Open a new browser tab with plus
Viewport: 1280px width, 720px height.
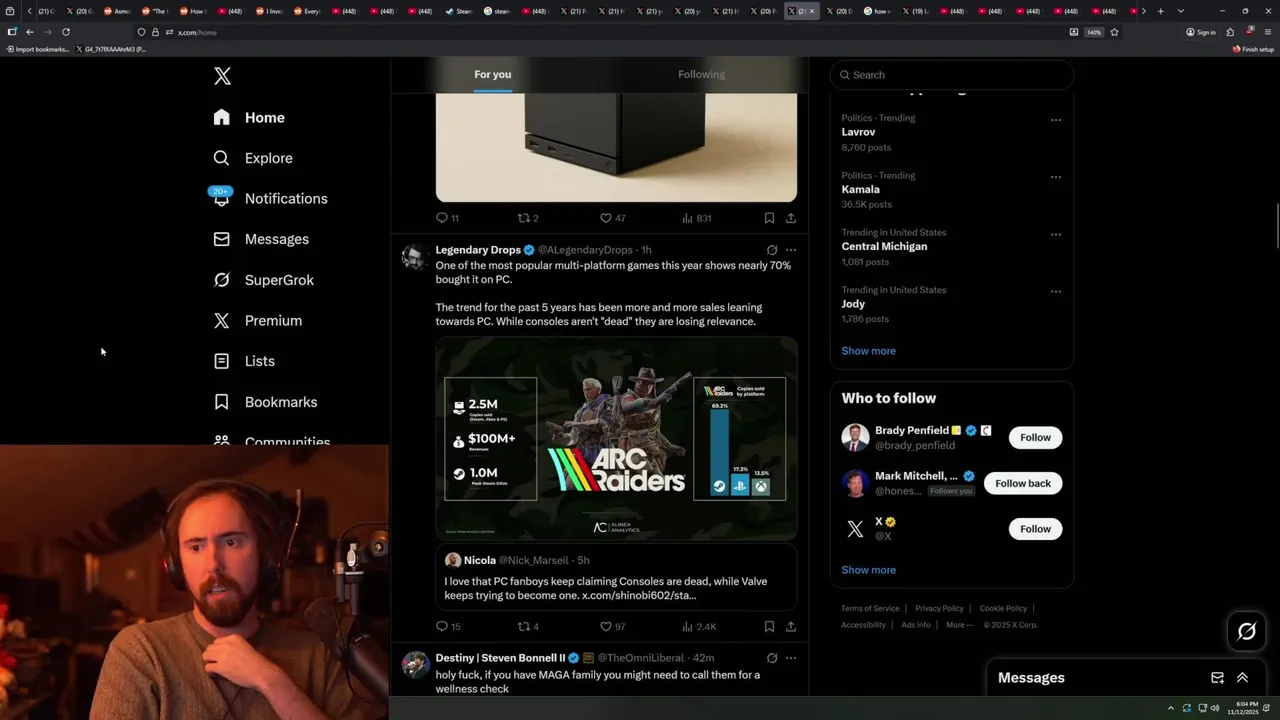1160,11
